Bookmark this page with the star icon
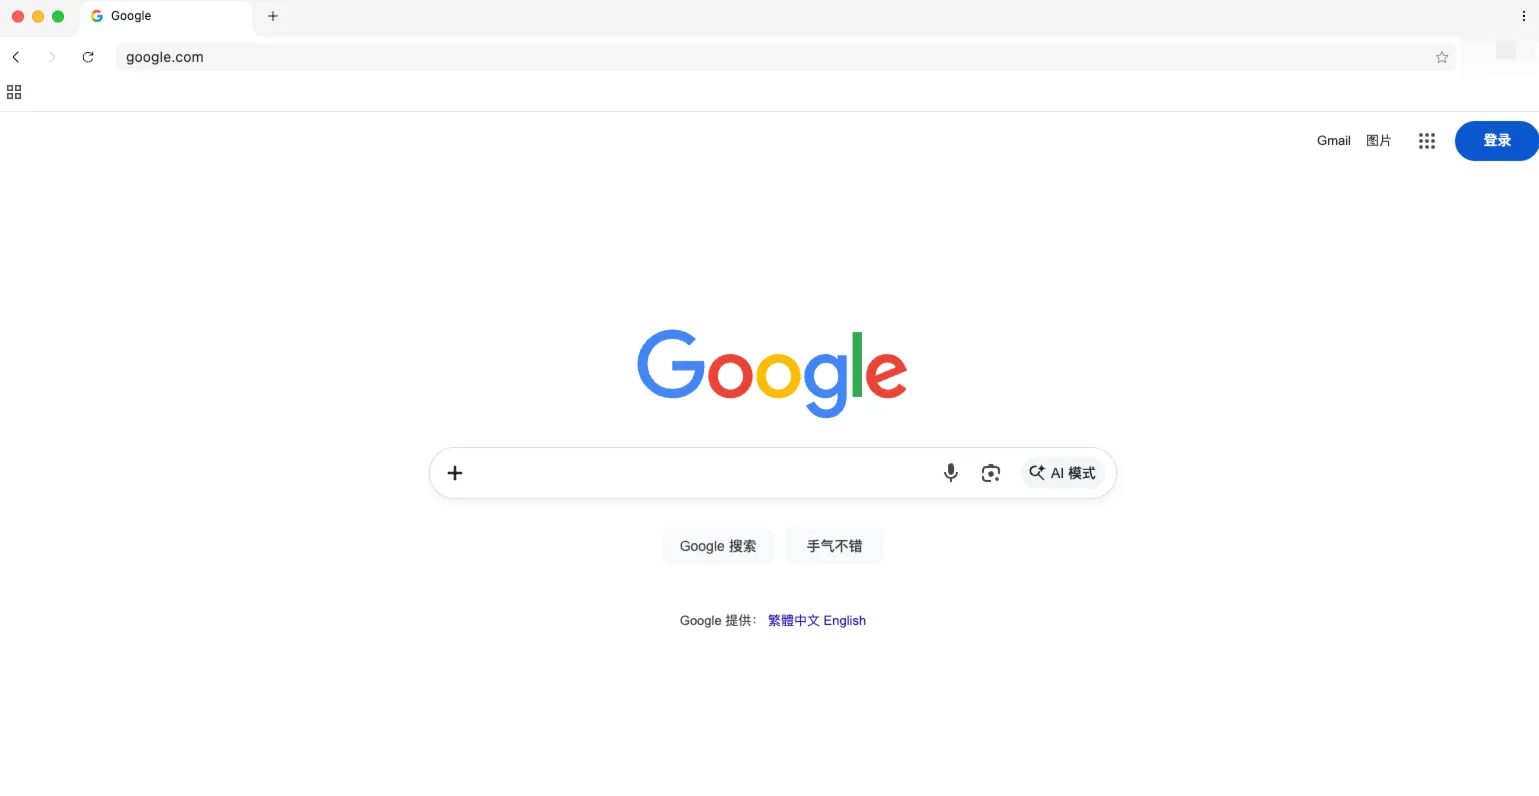 [x=1442, y=57]
